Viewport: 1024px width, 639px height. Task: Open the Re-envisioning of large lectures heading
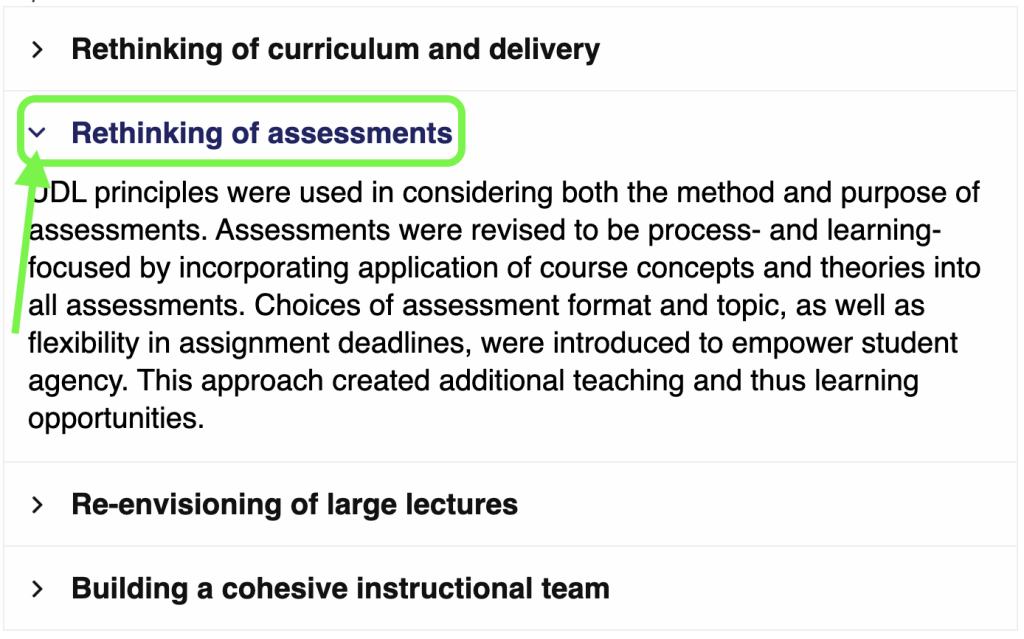point(294,504)
